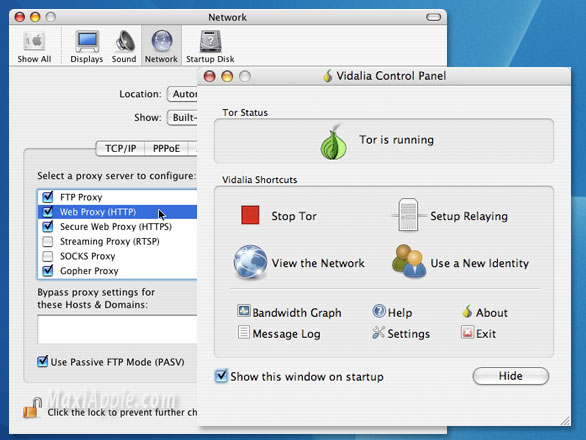Click the green Tor onion status icon

click(333, 142)
